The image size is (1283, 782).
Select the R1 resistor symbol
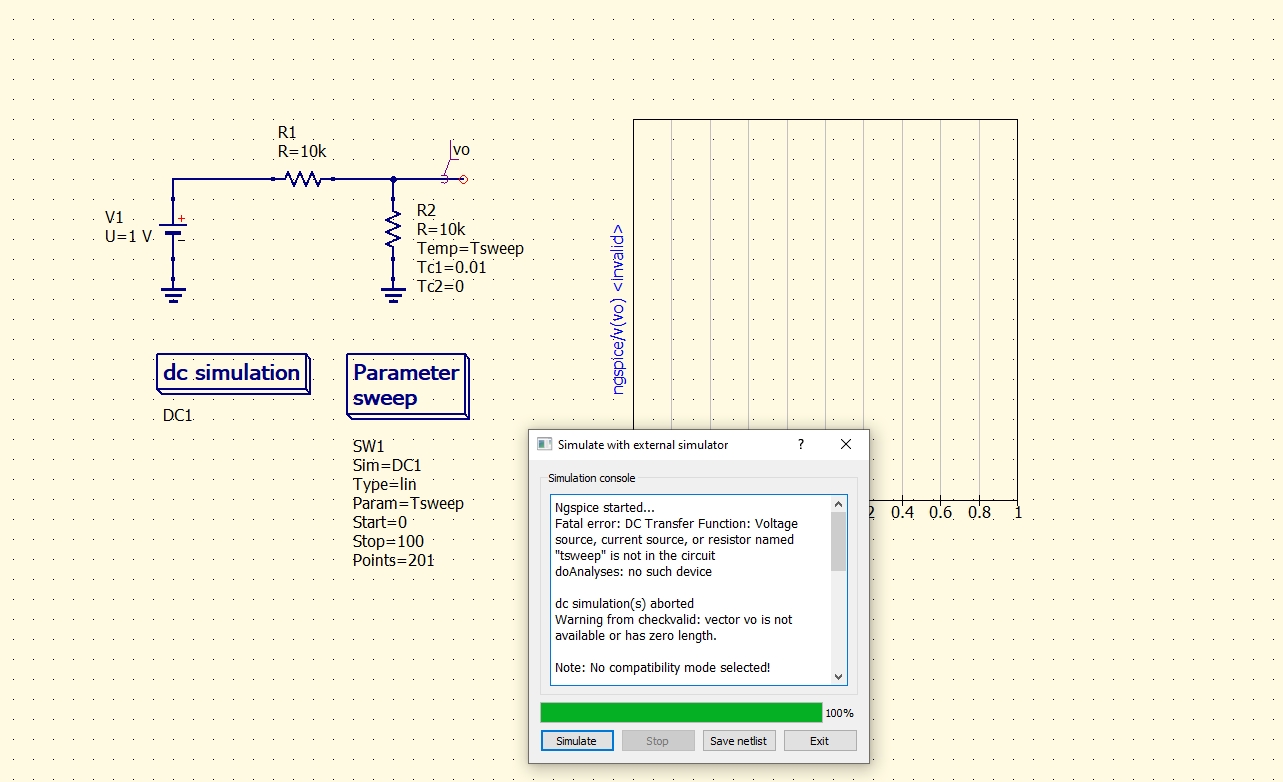[303, 178]
